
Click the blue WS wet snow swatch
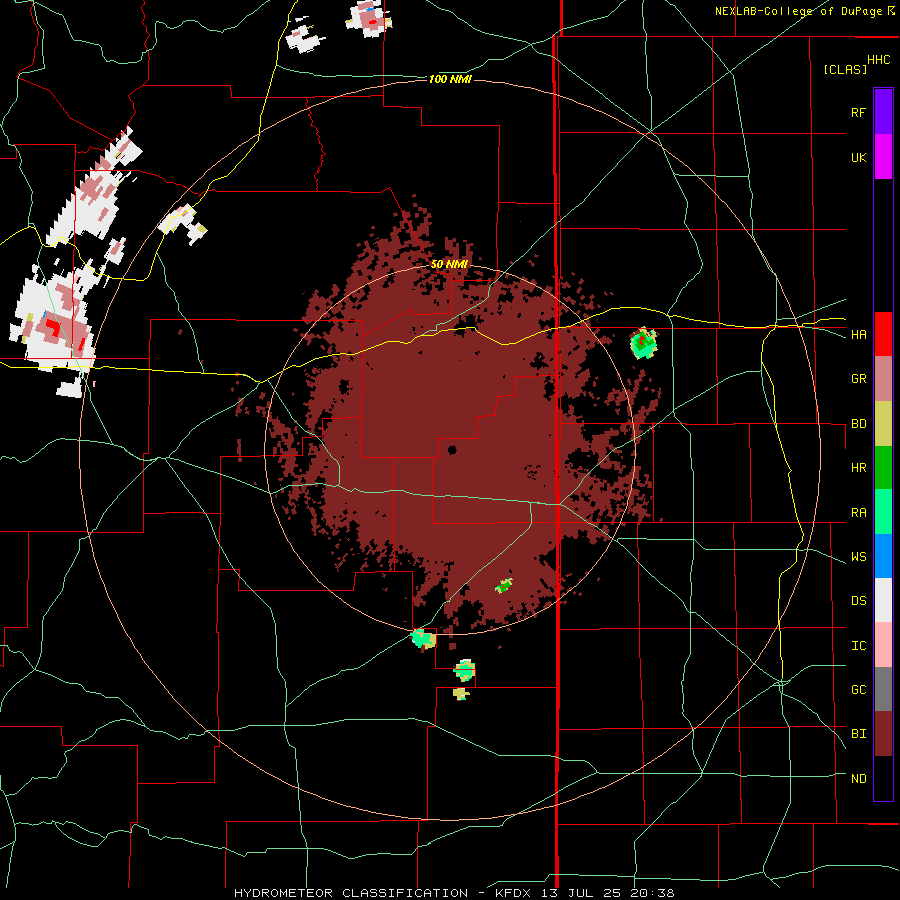pos(883,556)
